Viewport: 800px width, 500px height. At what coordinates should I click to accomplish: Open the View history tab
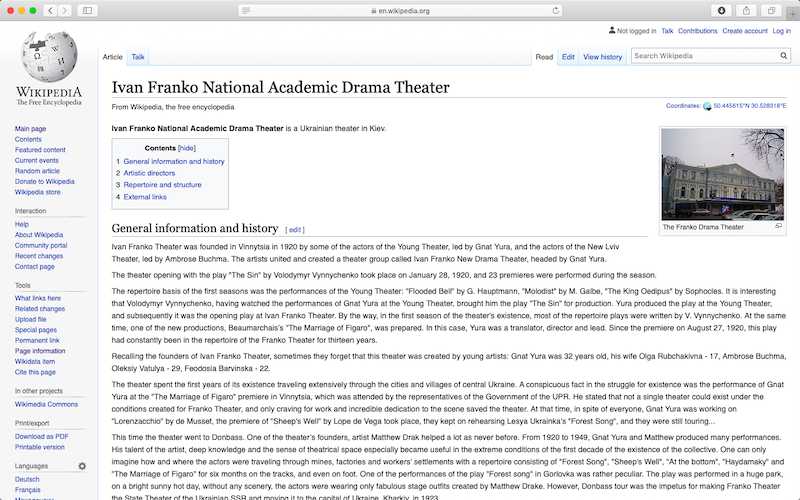603,57
